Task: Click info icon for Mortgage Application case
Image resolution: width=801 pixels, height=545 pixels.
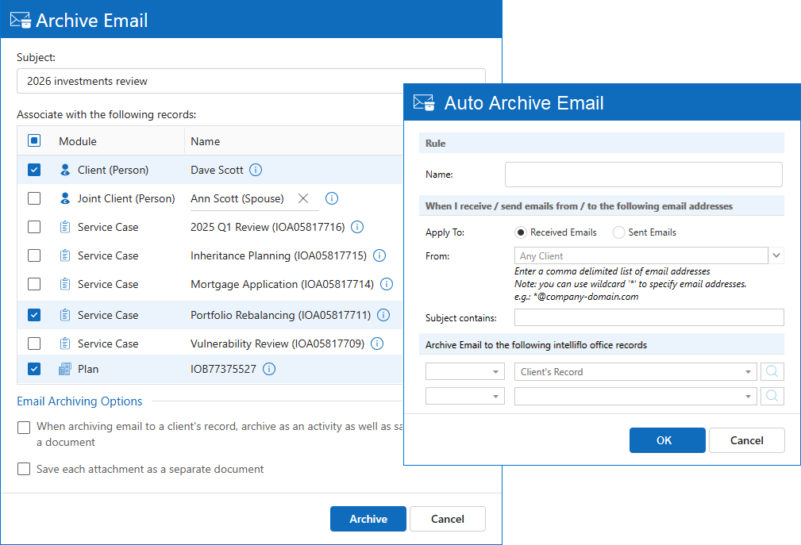Action: click(x=386, y=285)
